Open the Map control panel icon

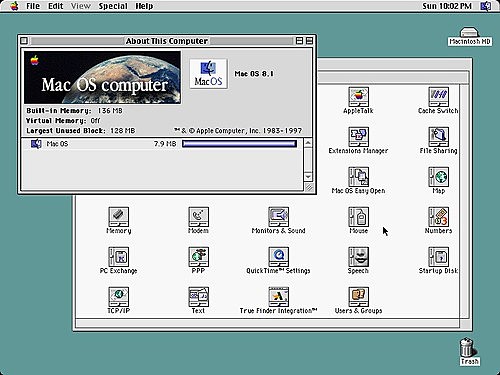click(x=438, y=177)
